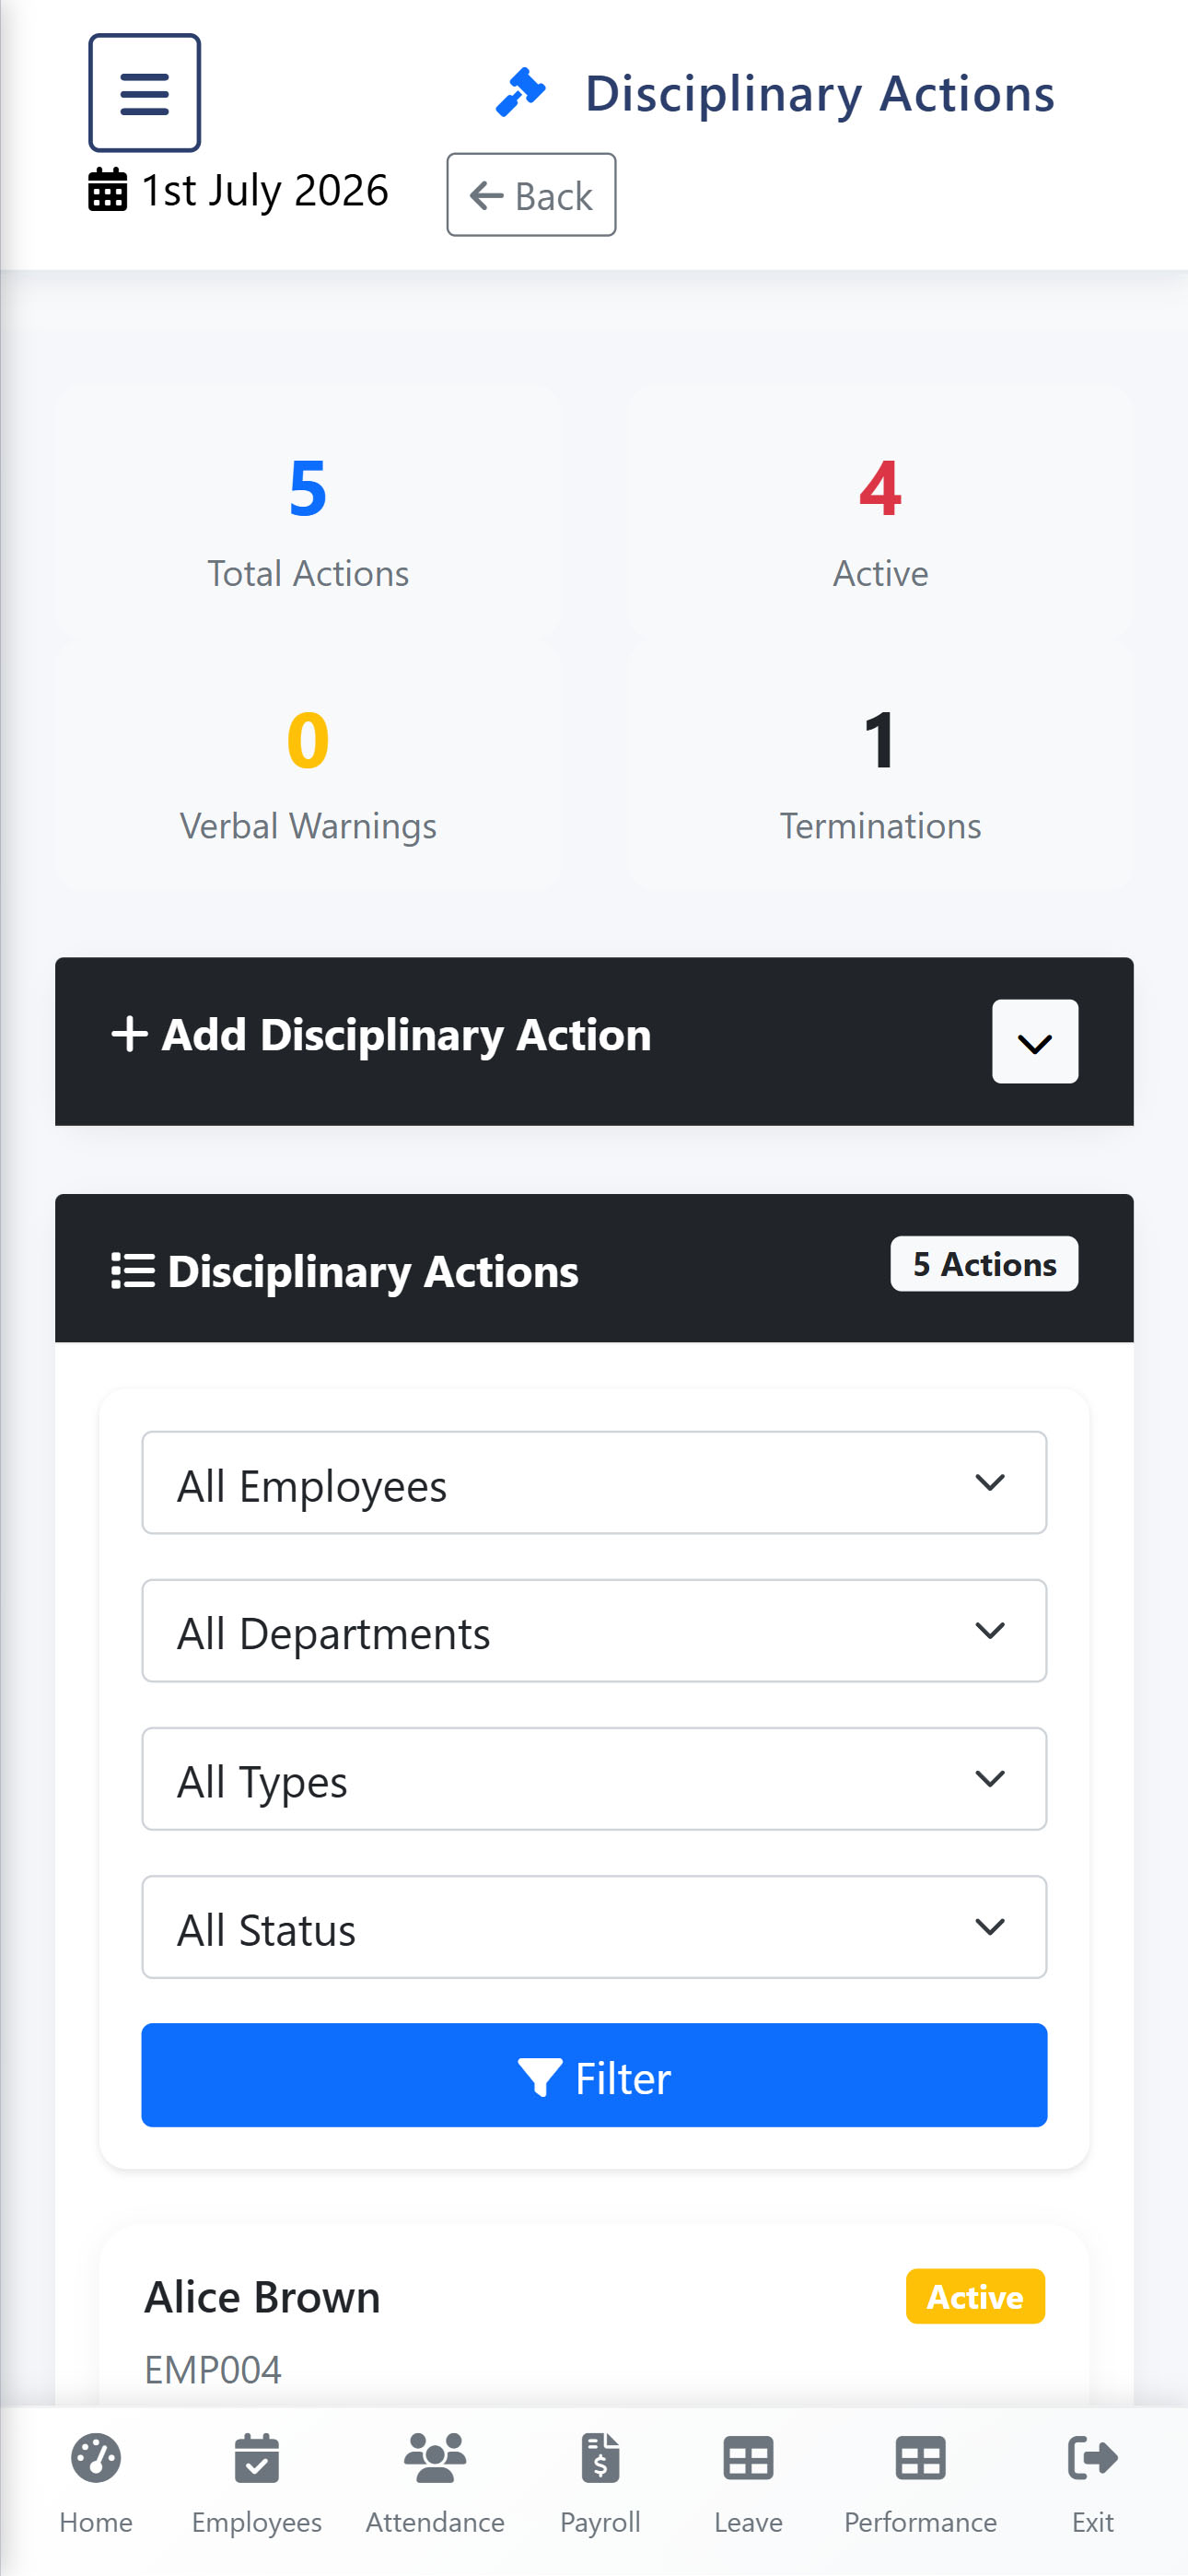Open the Payroll tab in the bottom nav
The width and height of the screenshot is (1188, 2576).
click(x=600, y=2485)
